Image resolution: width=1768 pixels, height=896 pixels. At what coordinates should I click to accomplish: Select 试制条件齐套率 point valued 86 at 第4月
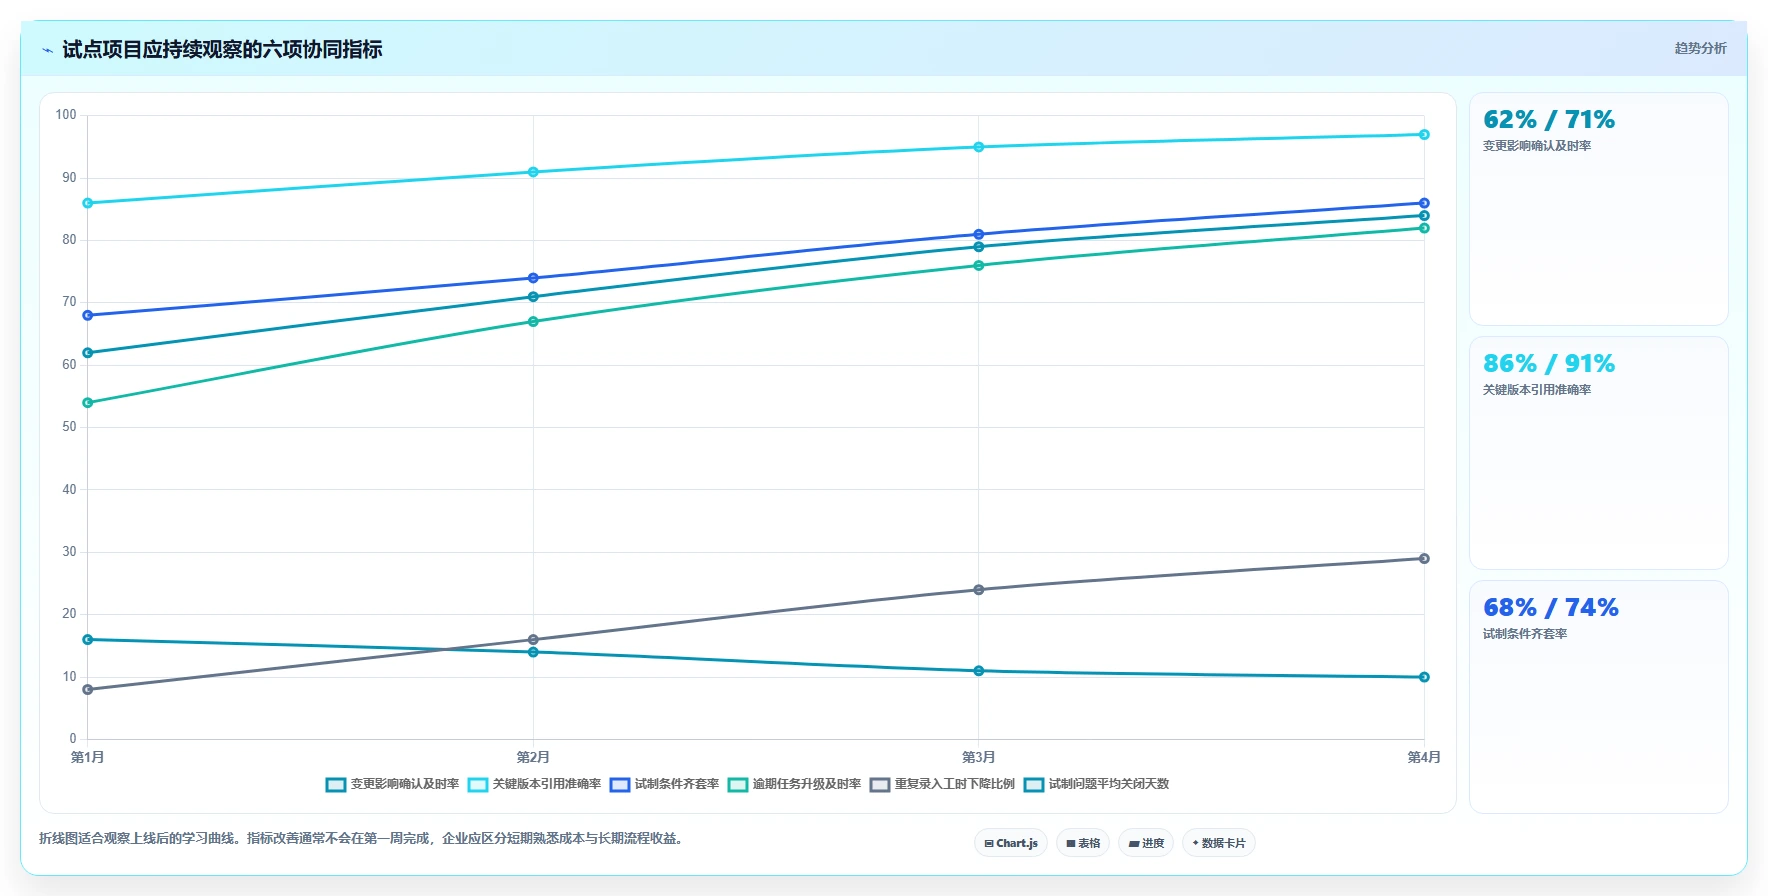pos(1424,203)
